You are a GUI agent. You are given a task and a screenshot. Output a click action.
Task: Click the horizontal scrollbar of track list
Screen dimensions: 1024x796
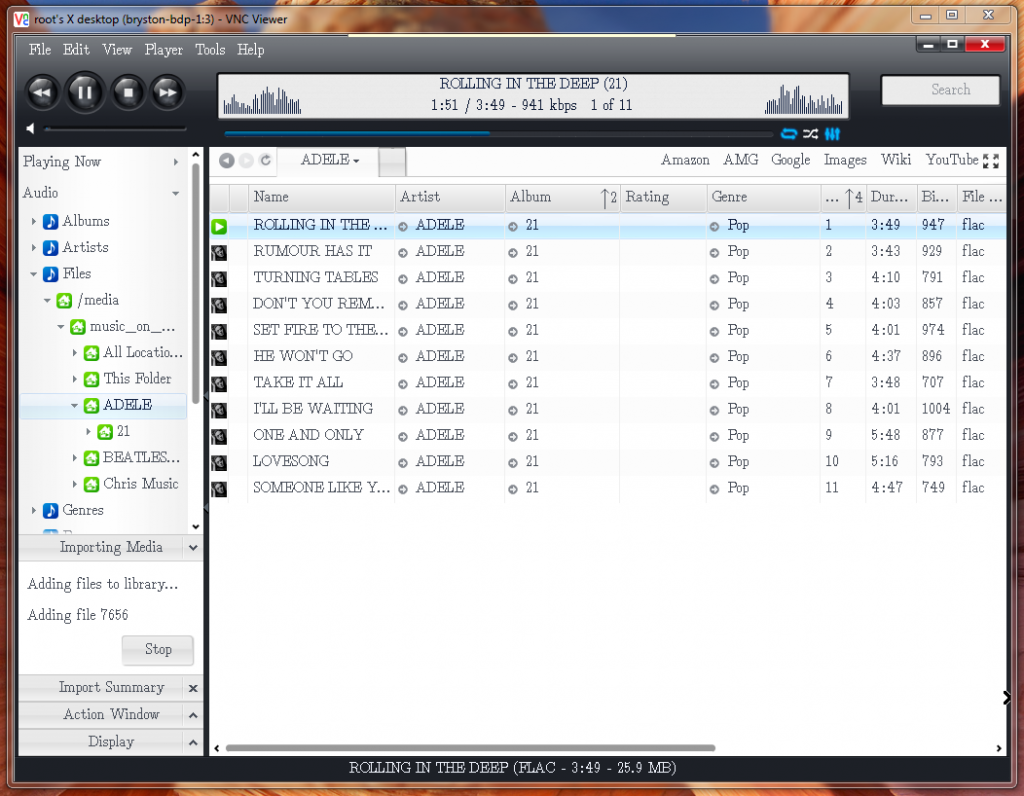(470, 748)
